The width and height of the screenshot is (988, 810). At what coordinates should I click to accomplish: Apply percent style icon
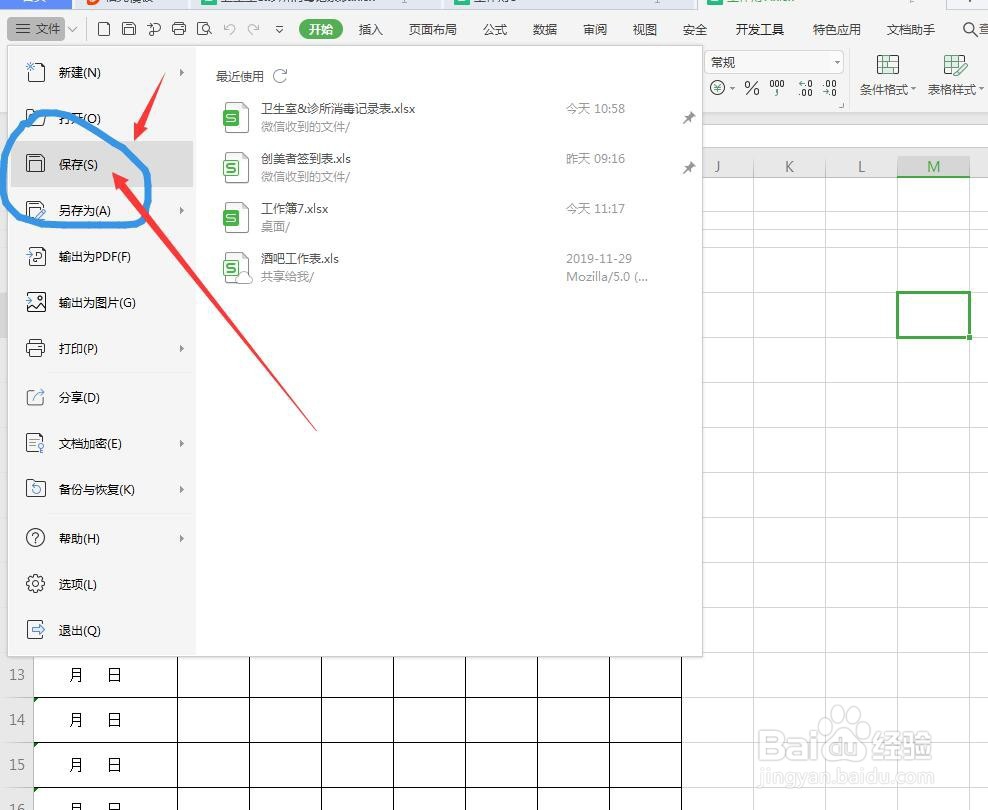(751, 88)
